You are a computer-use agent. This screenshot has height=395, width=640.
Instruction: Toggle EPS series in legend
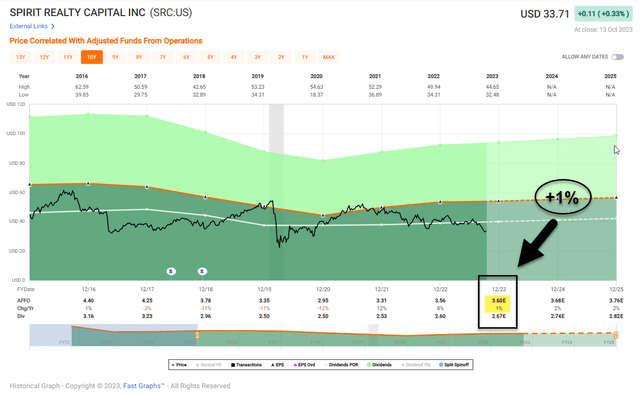tap(278, 364)
